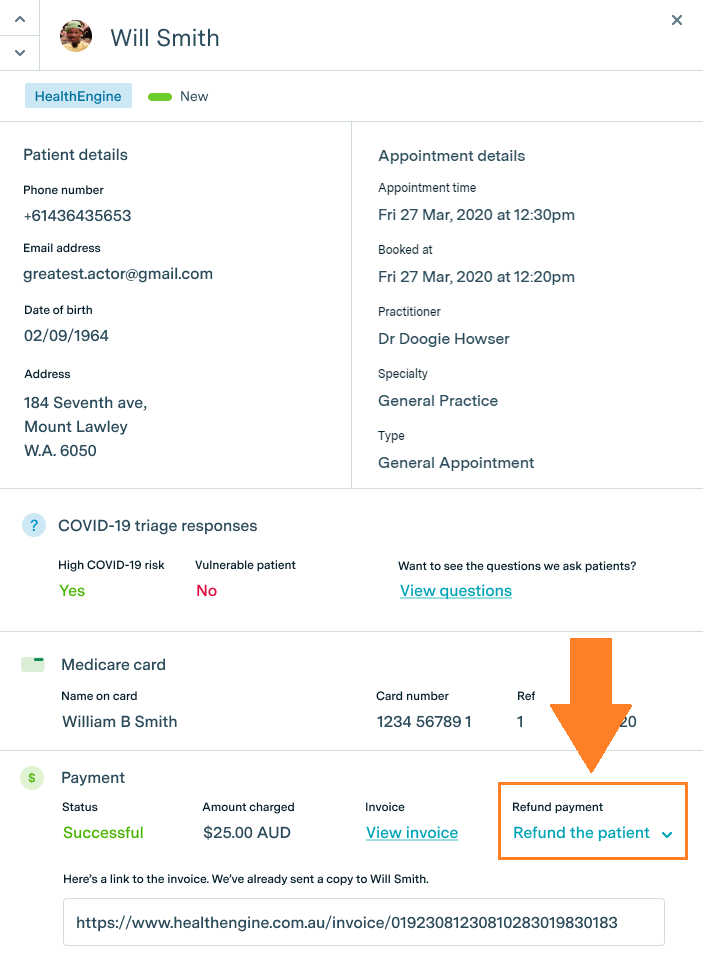
Task: Click the Medicare card icon
Action: (x=33, y=664)
